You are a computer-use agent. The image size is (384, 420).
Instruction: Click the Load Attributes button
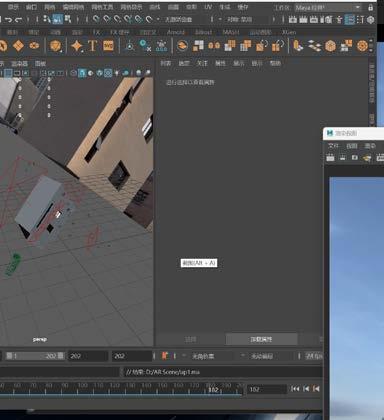click(x=261, y=339)
